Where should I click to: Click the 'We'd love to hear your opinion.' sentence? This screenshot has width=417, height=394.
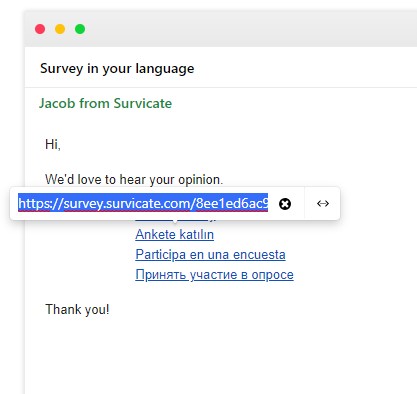[x=134, y=179]
